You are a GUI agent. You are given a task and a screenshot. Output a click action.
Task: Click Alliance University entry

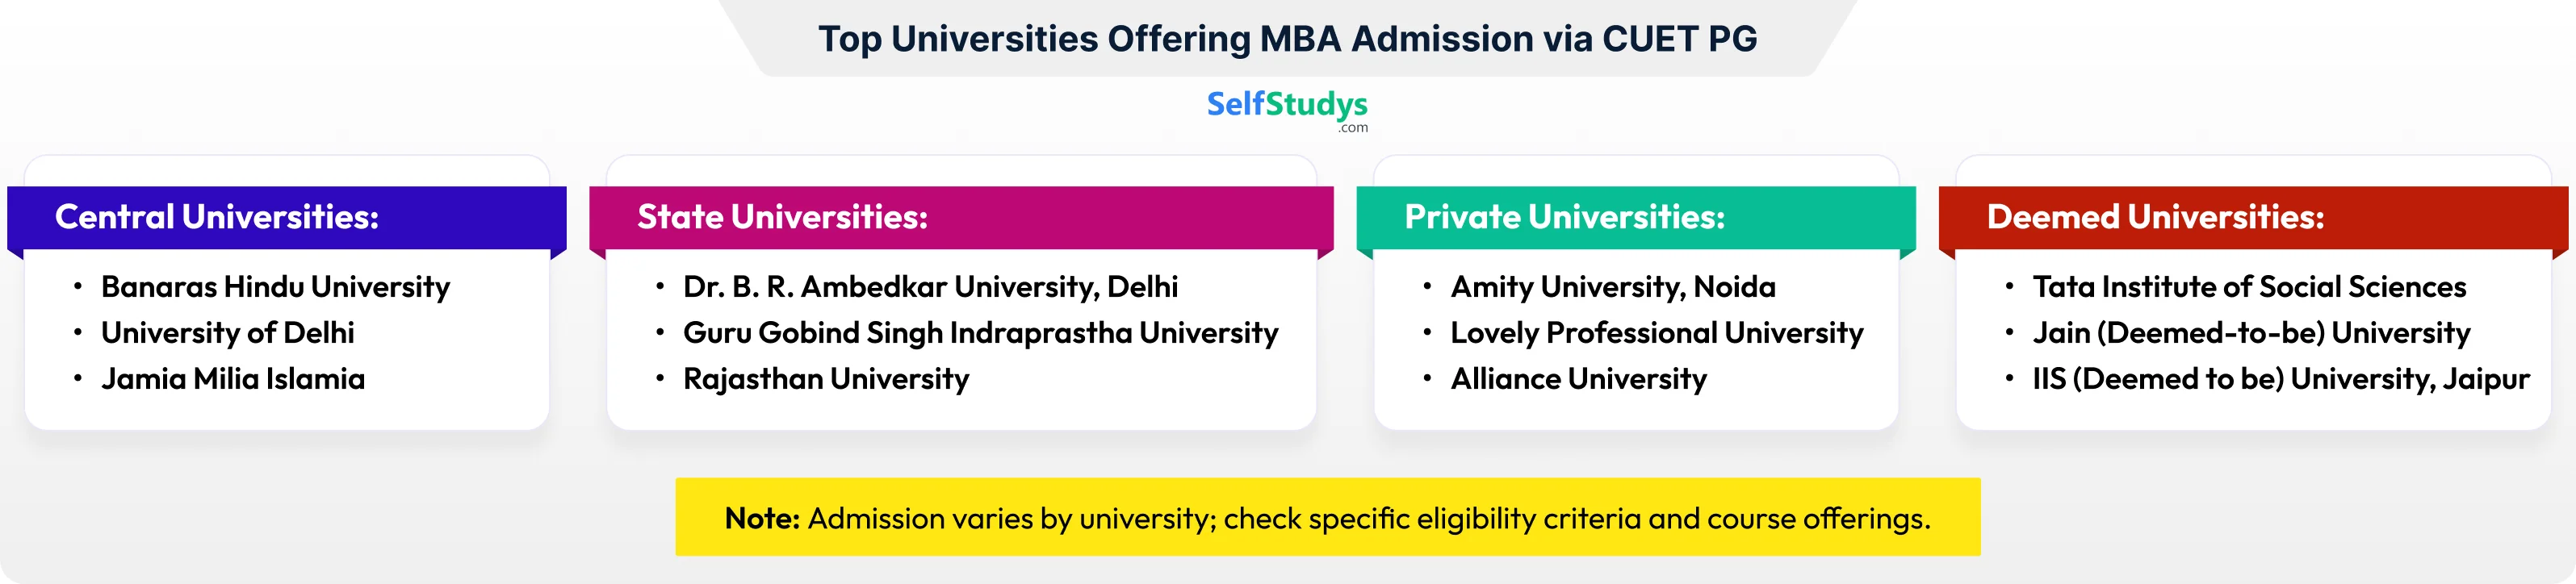click(1579, 379)
